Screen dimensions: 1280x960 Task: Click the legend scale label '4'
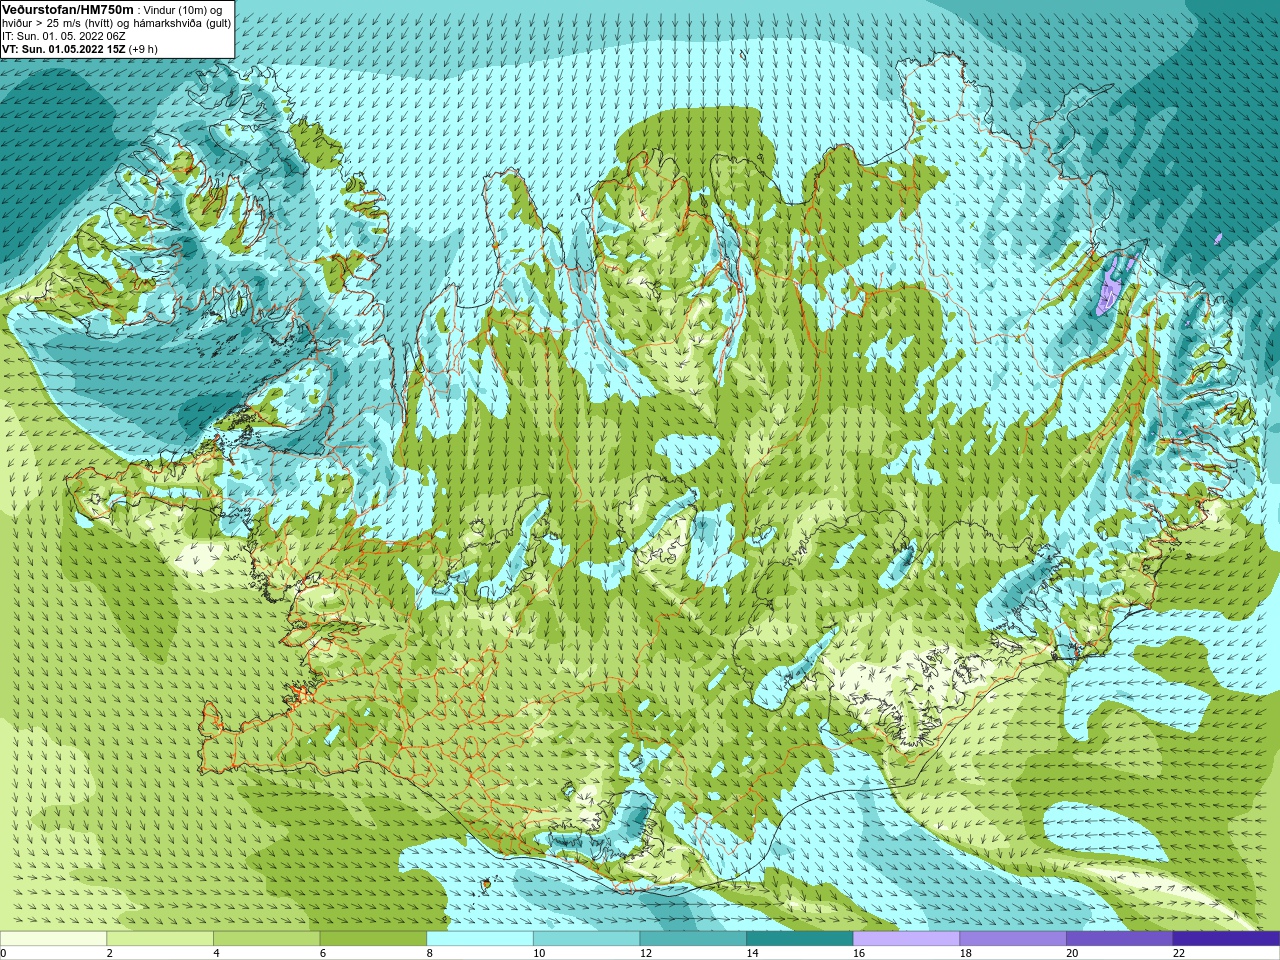tap(216, 953)
